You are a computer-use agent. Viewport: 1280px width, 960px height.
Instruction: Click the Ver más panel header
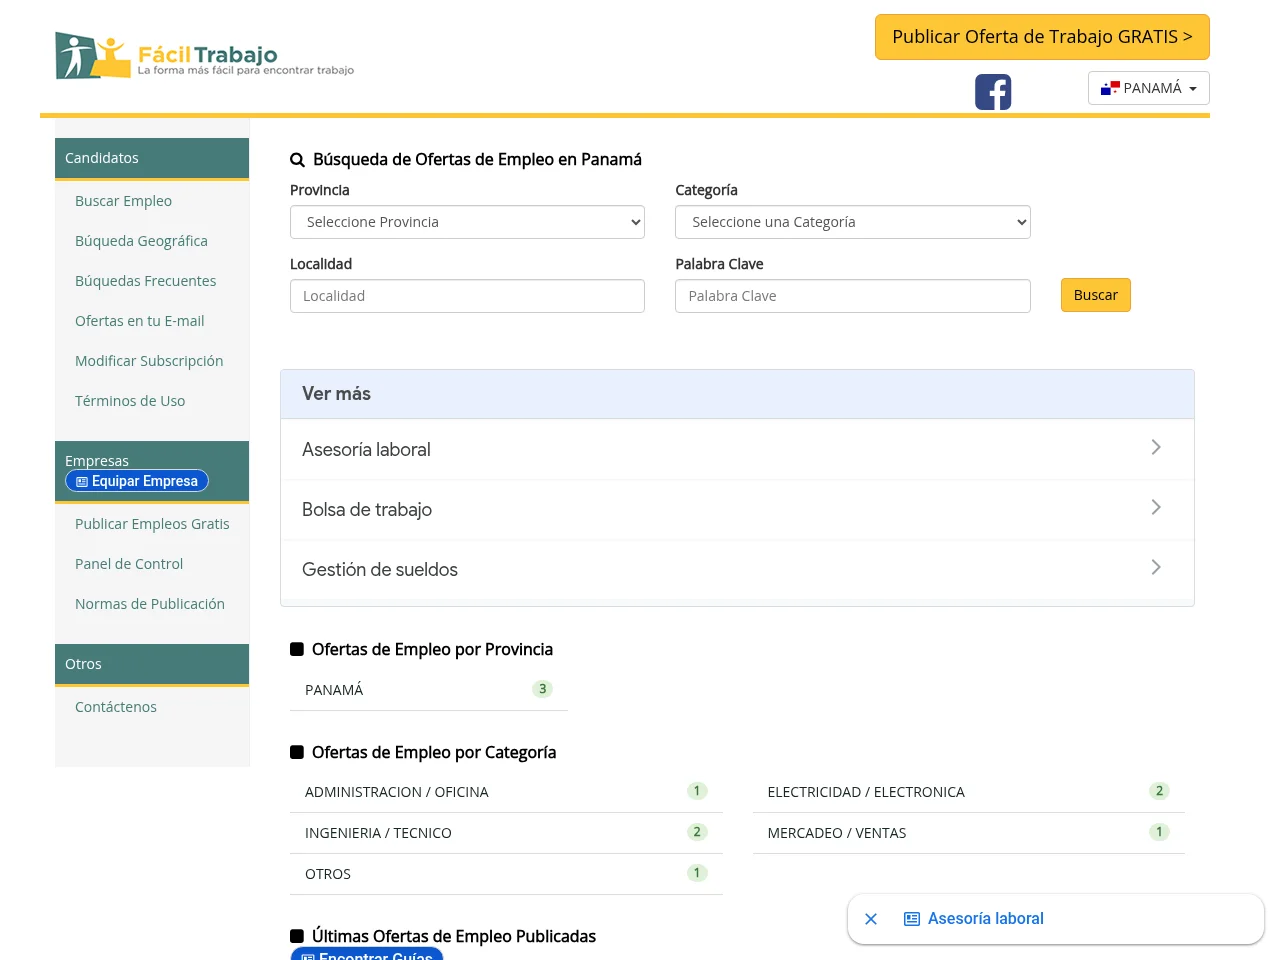coord(737,394)
